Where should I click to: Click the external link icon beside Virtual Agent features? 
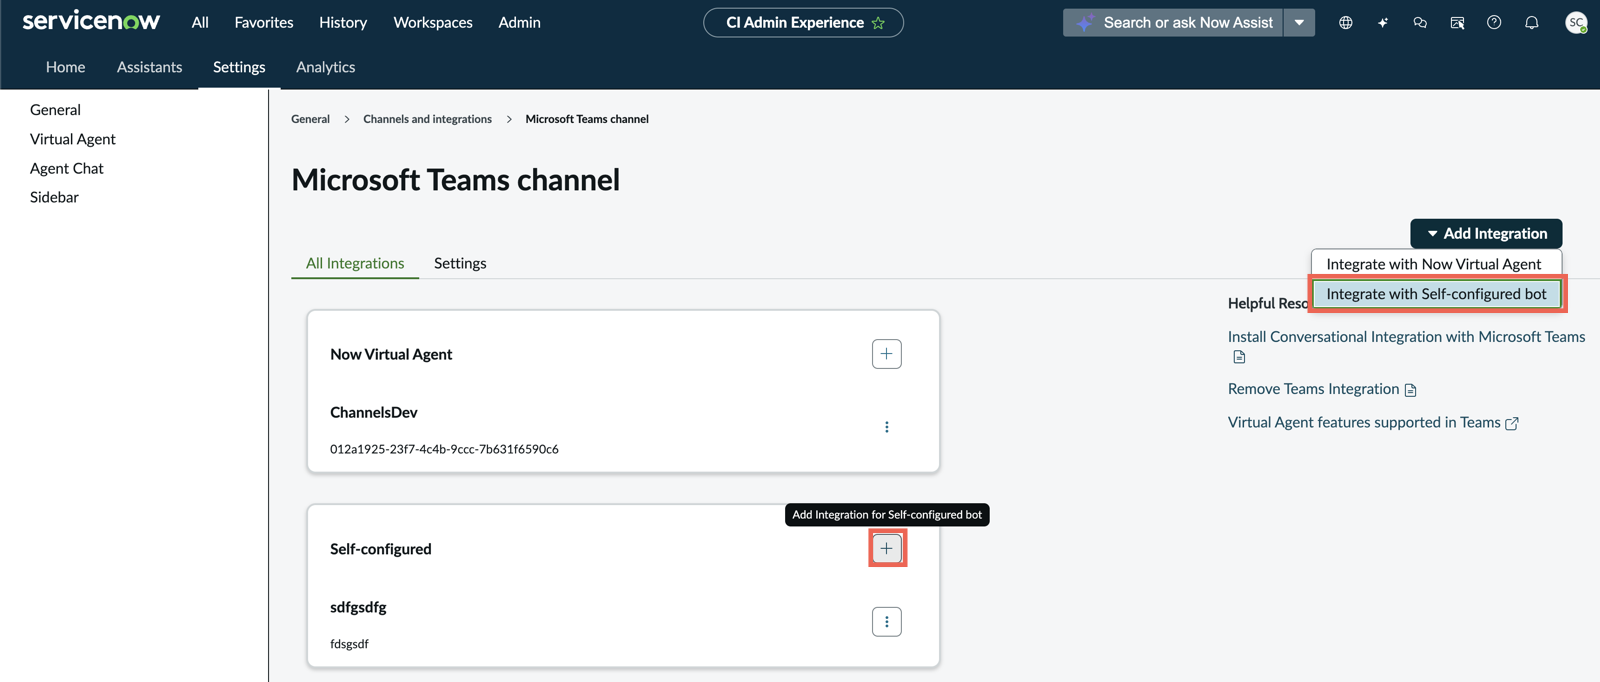click(x=1512, y=423)
